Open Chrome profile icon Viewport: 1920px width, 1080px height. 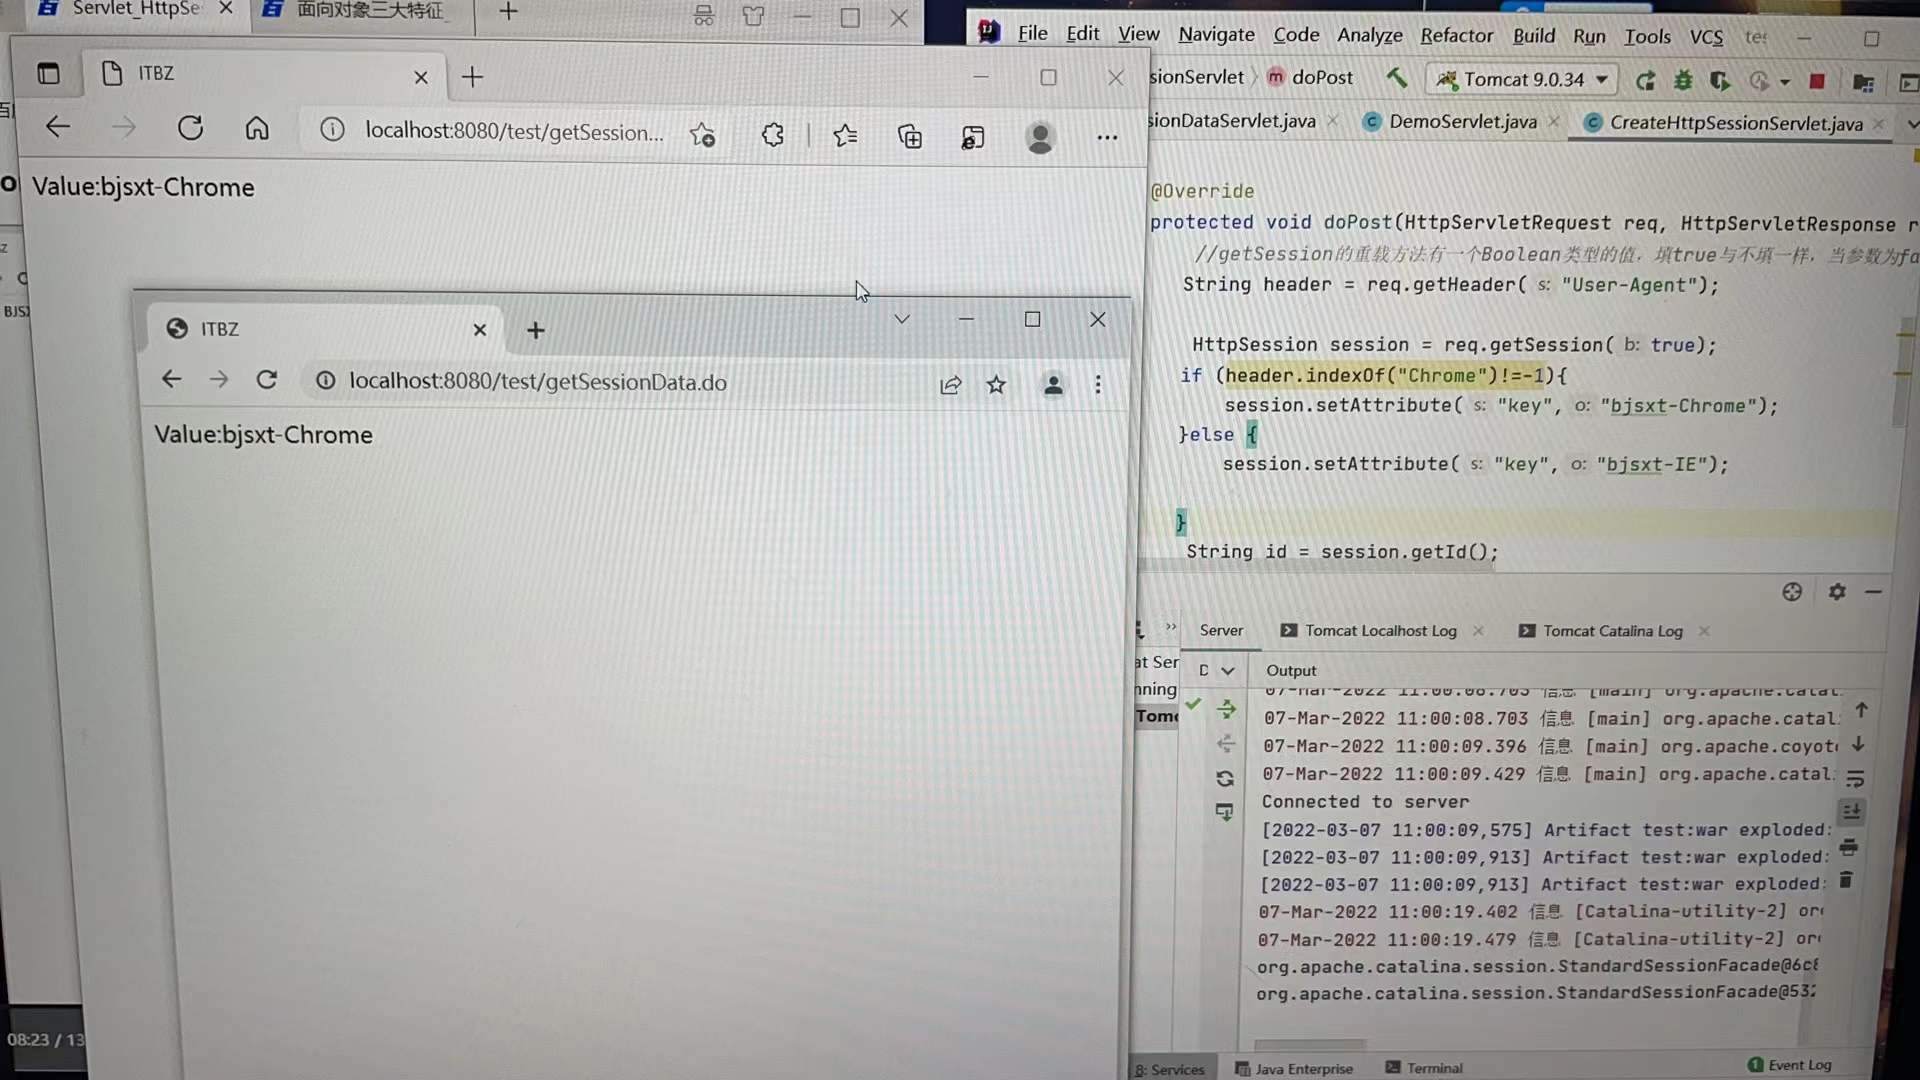click(x=1053, y=385)
